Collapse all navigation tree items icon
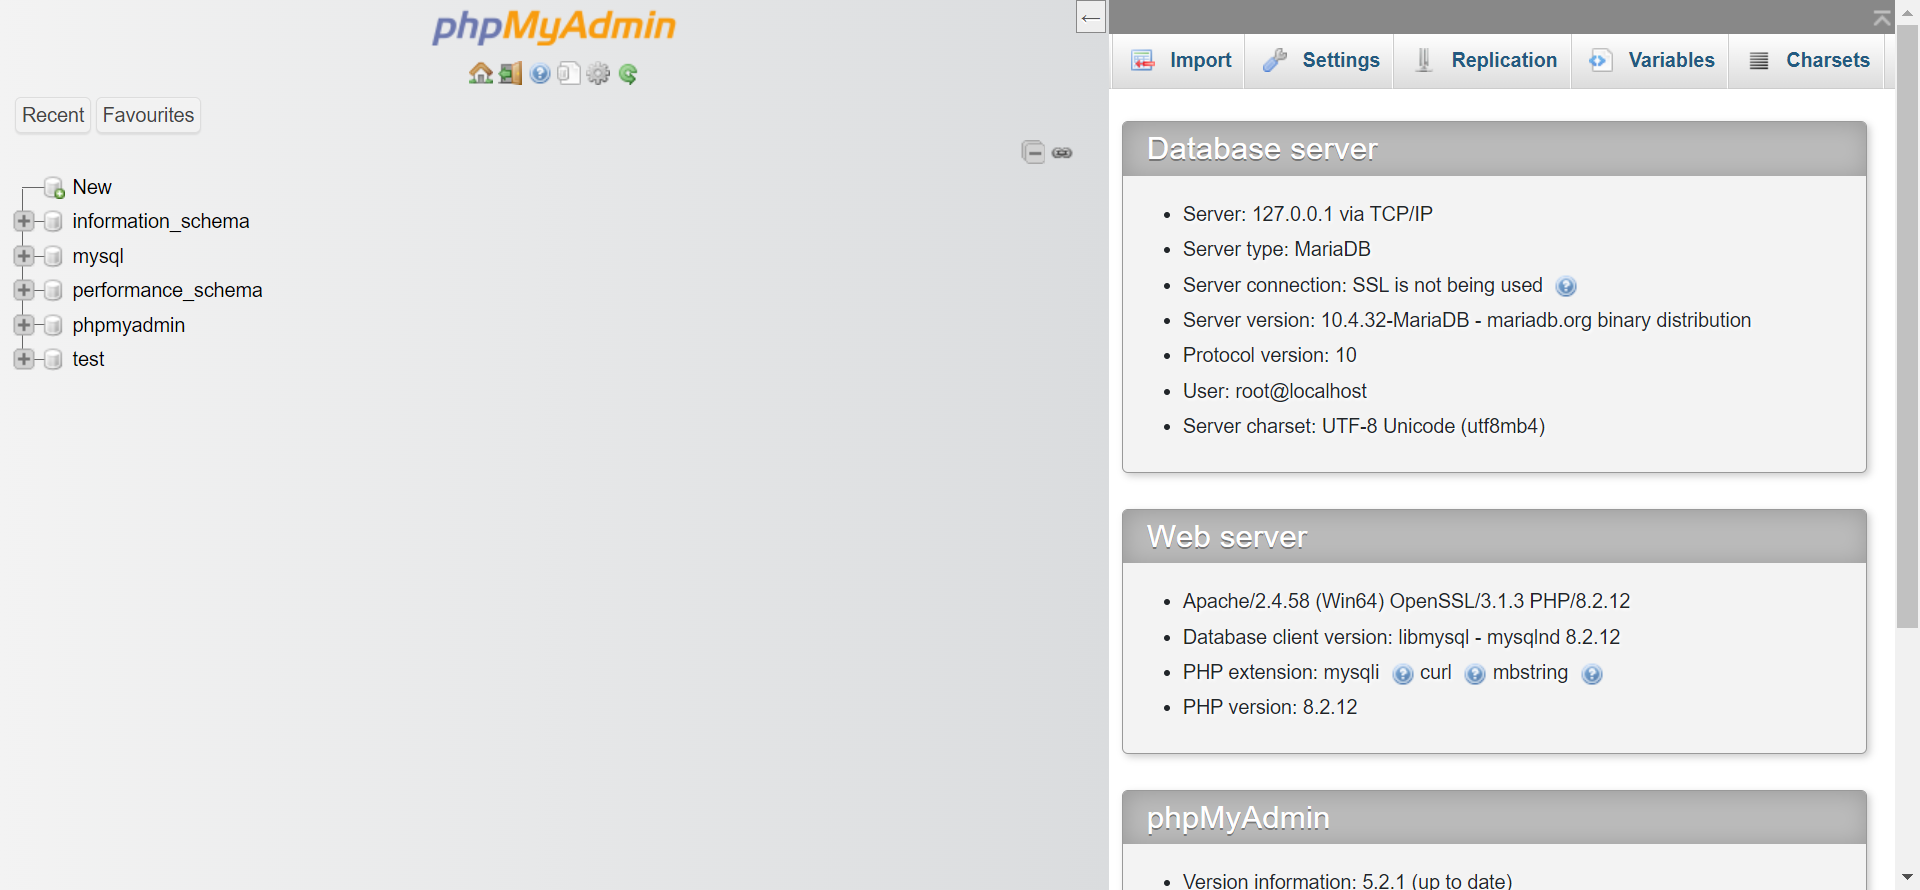The height and width of the screenshot is (890, 1920). (x=1033, y=152)
